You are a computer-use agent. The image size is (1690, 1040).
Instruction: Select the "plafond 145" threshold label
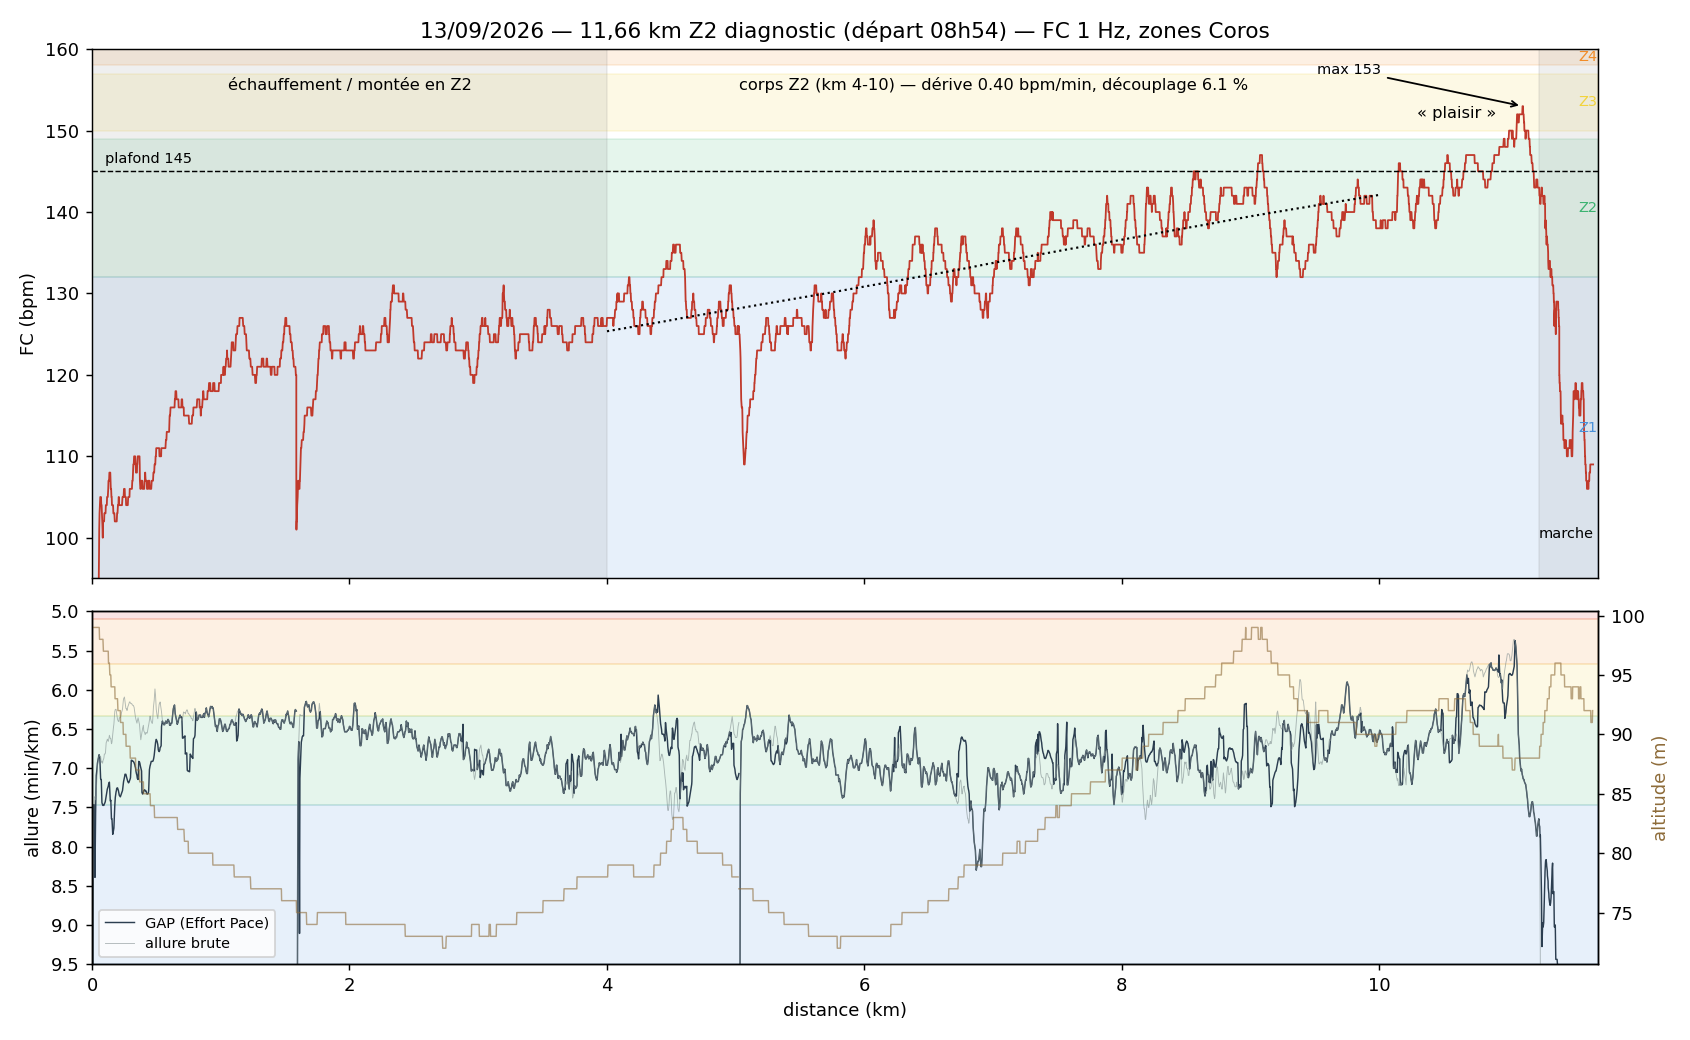(x=148, y=158)
